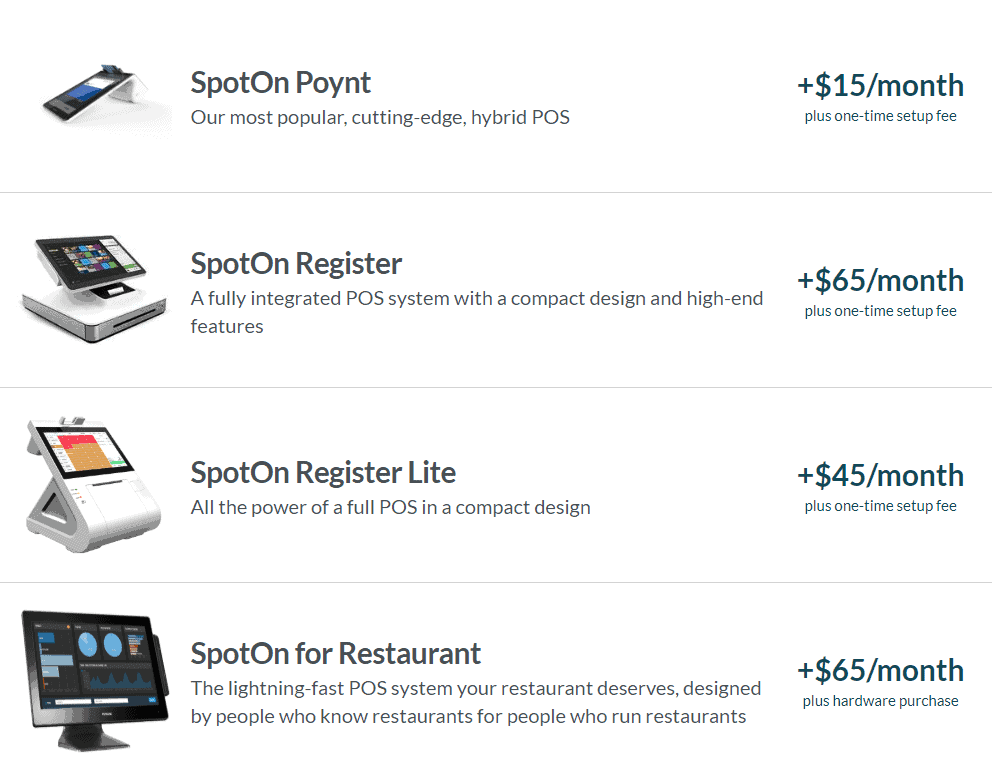
Task: Select the SpotOn Register Lite heading
Action: point(323,472)
